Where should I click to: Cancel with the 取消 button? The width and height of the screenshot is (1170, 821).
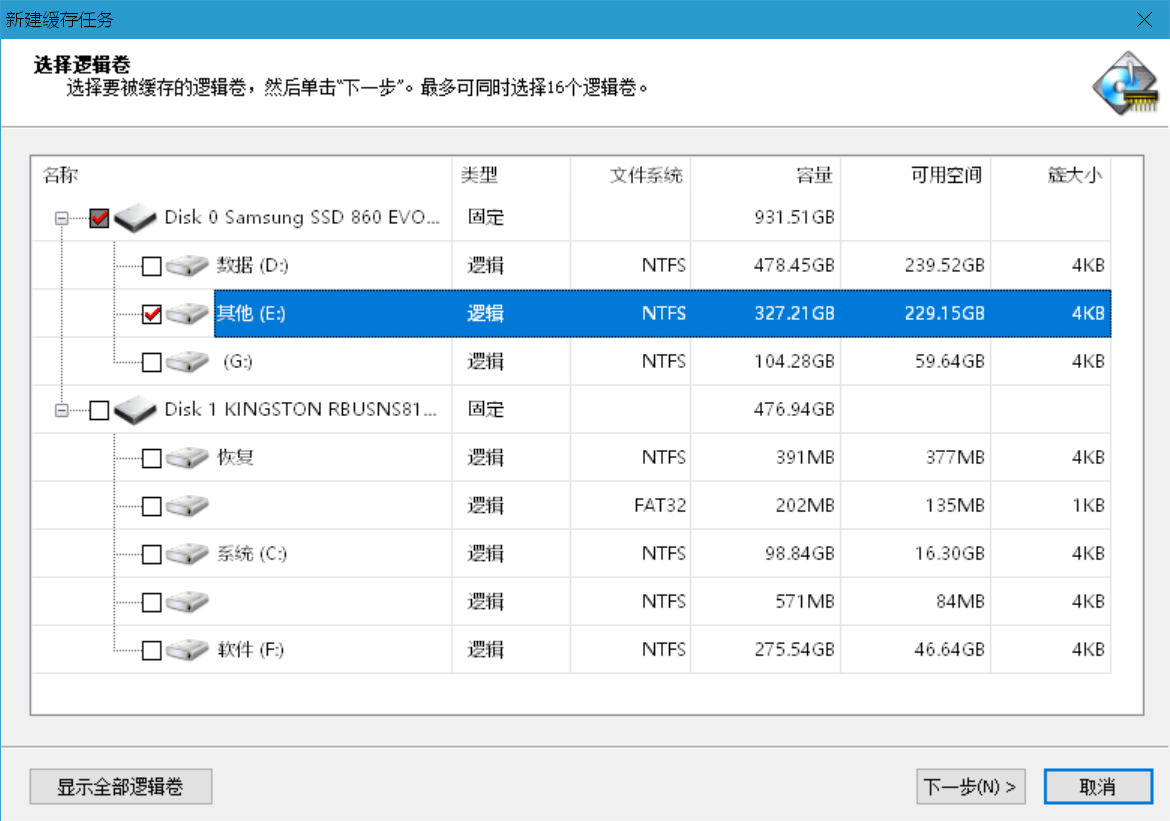[x=1097, y=787]
